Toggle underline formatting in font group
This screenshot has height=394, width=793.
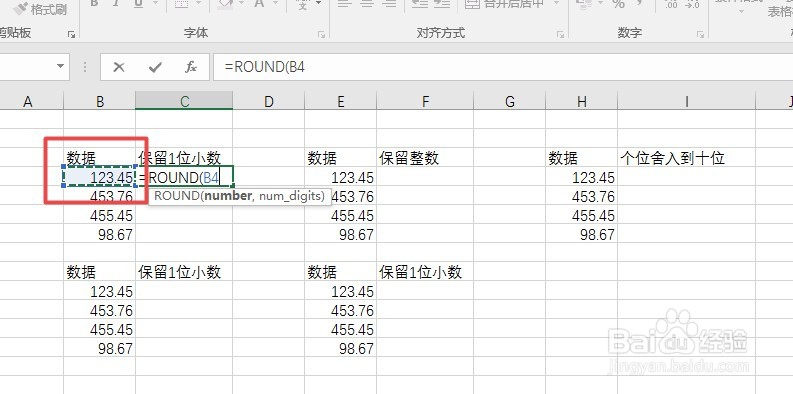coord(138,4)
